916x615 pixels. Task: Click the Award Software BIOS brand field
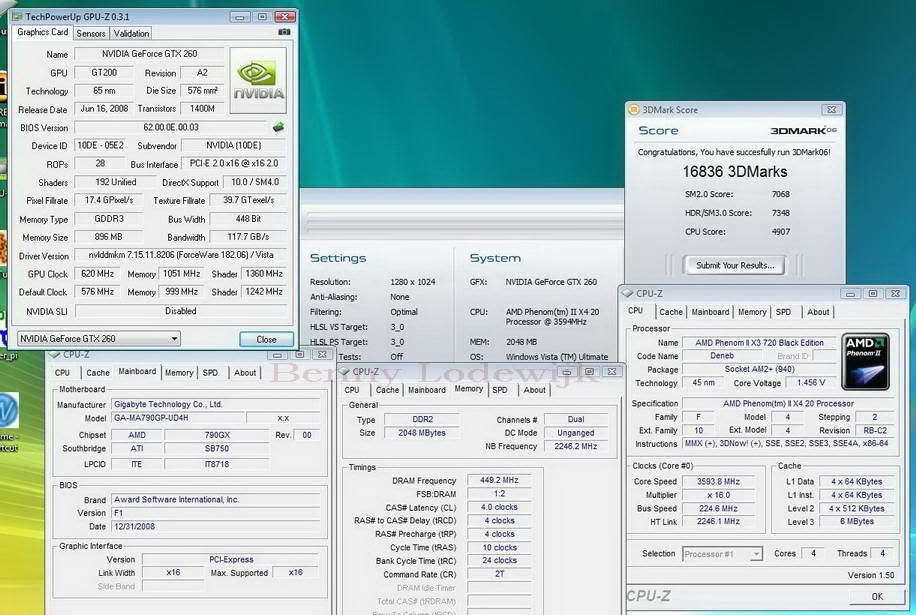pos(216,499)
